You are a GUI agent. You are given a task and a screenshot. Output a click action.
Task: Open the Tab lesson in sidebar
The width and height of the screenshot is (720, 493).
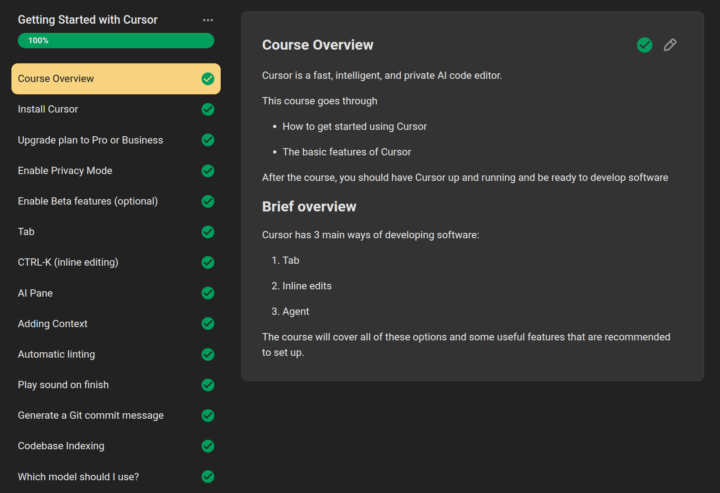[116, 232]
